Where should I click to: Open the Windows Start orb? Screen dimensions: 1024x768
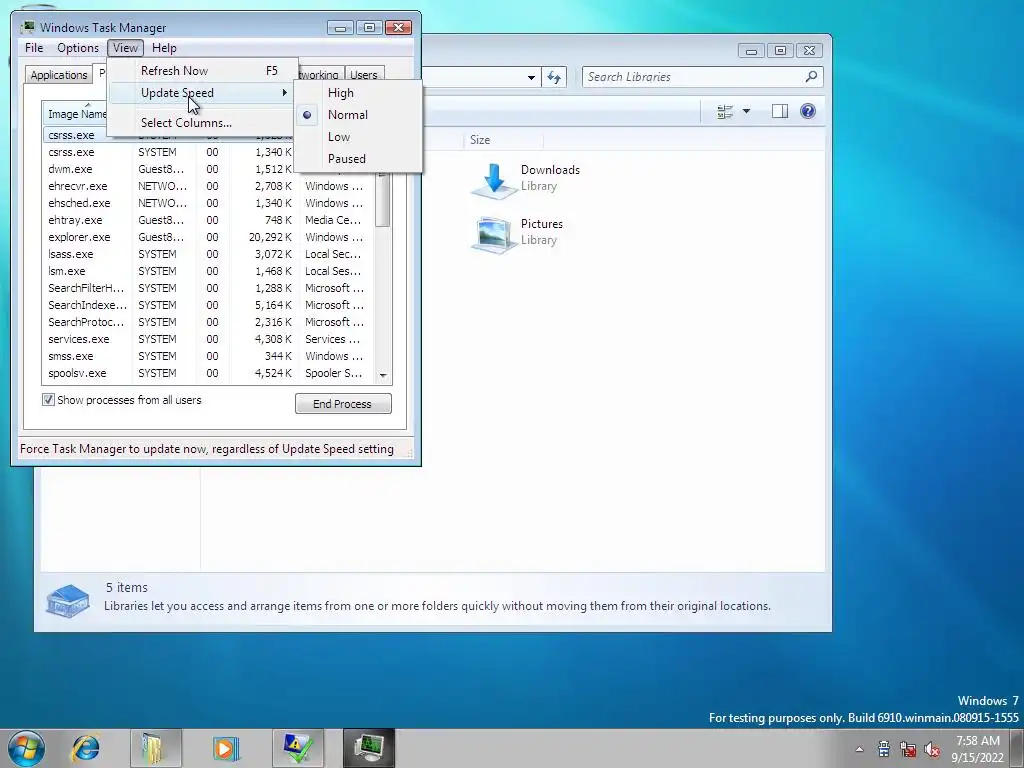point(27,748)
